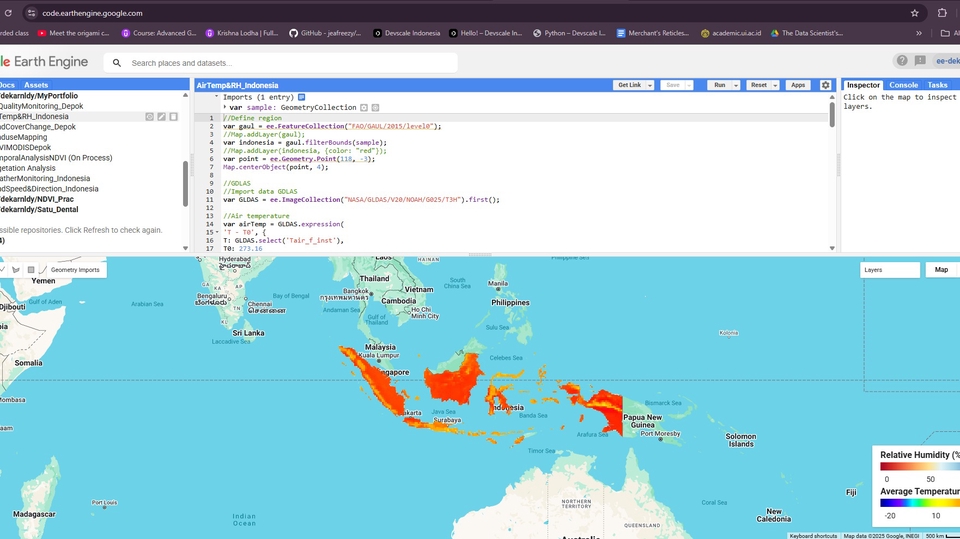Open Meet the origami YouTube bookmark
960x539 pixels.
pos(73,33)
